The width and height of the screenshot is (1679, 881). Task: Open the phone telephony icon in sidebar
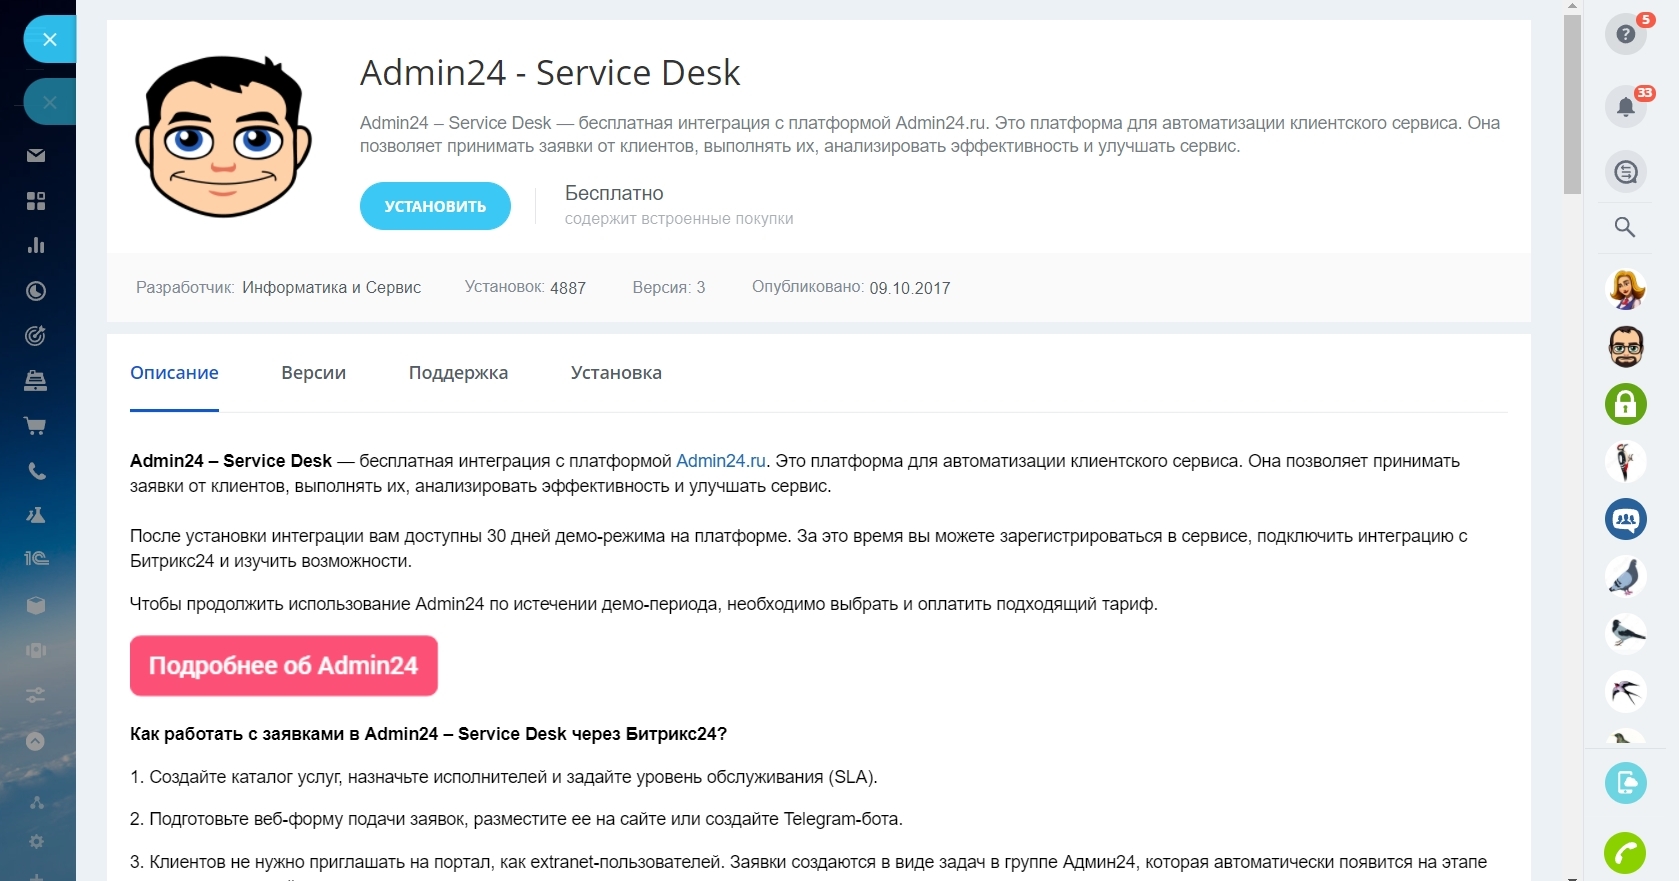point(36,471)
